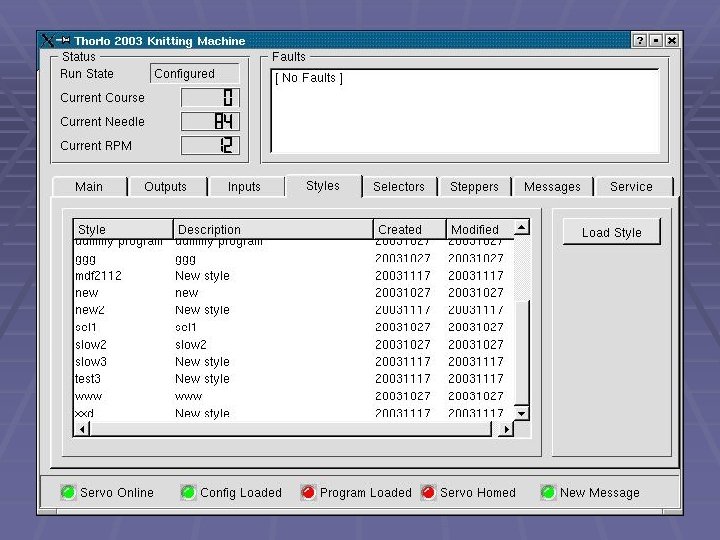Open the Inputs tab
Image resolution: width=720 pixels, height=540 pixels.
pyautogui.click(x=244, y=187)
